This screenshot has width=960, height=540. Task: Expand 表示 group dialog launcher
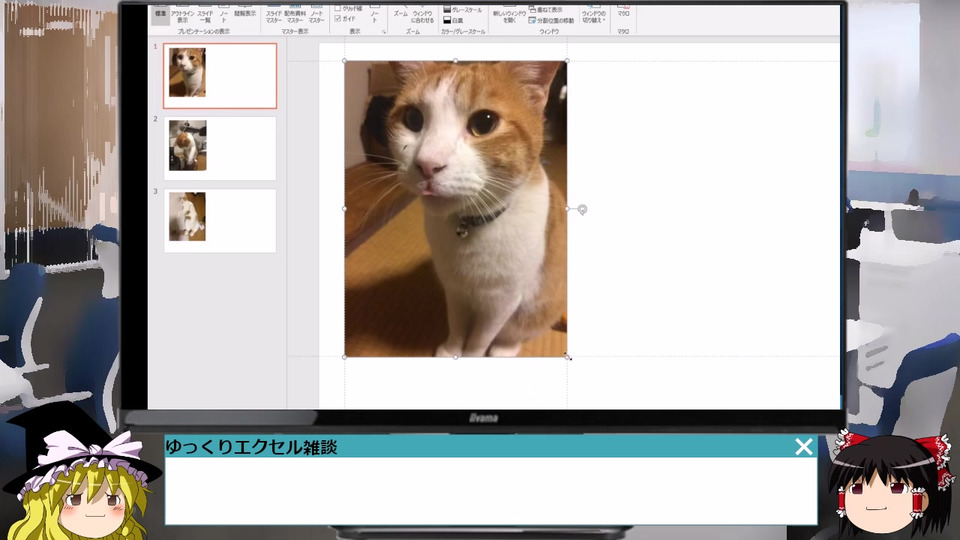pos(383,32)
